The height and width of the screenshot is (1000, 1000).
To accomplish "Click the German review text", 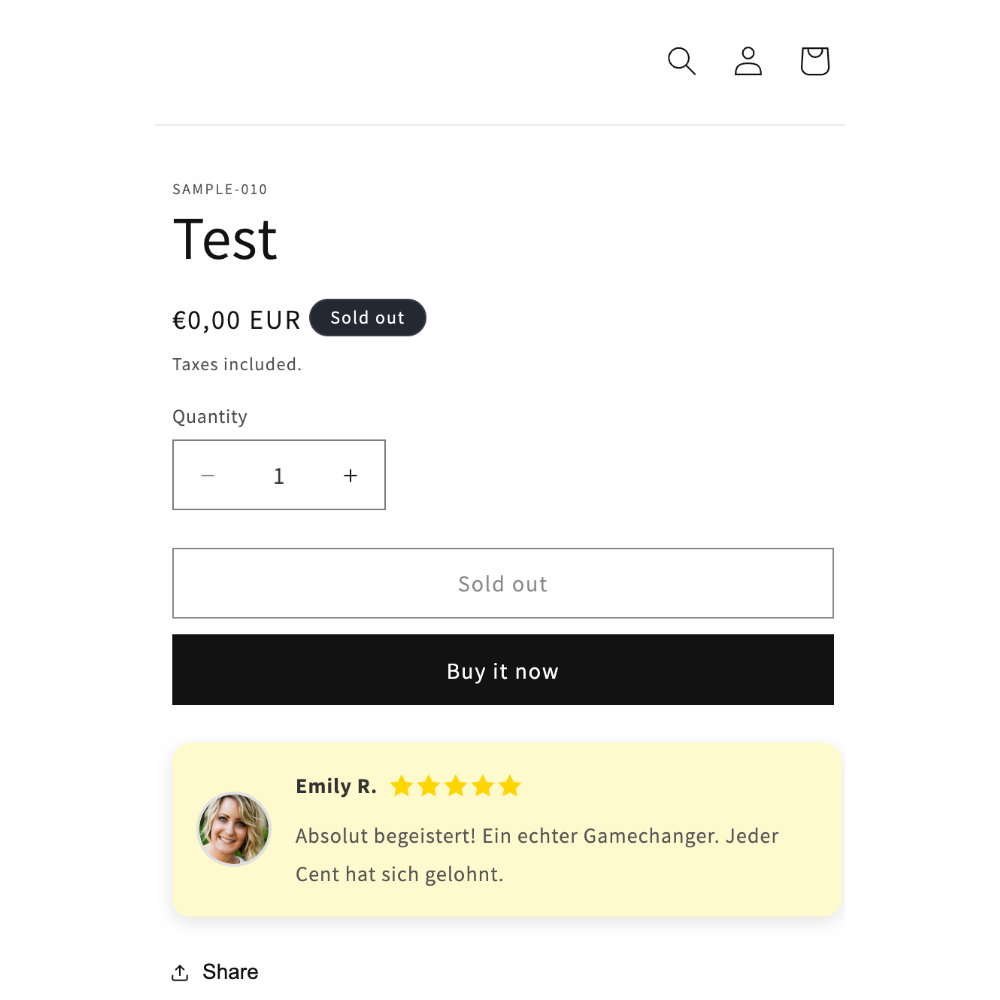I will point(537,855).
